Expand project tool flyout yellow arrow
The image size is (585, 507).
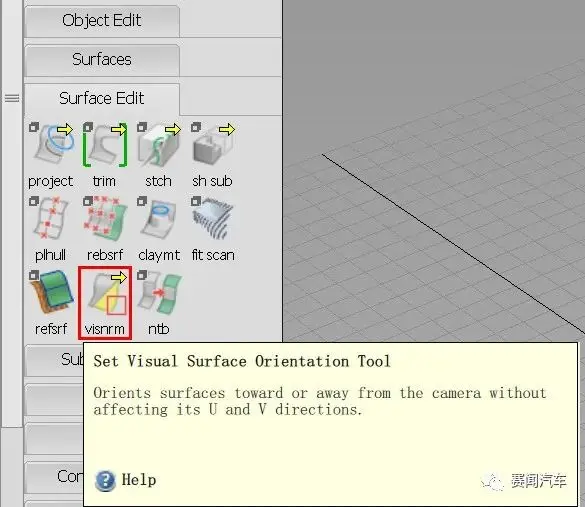click(x=65, y=129)
